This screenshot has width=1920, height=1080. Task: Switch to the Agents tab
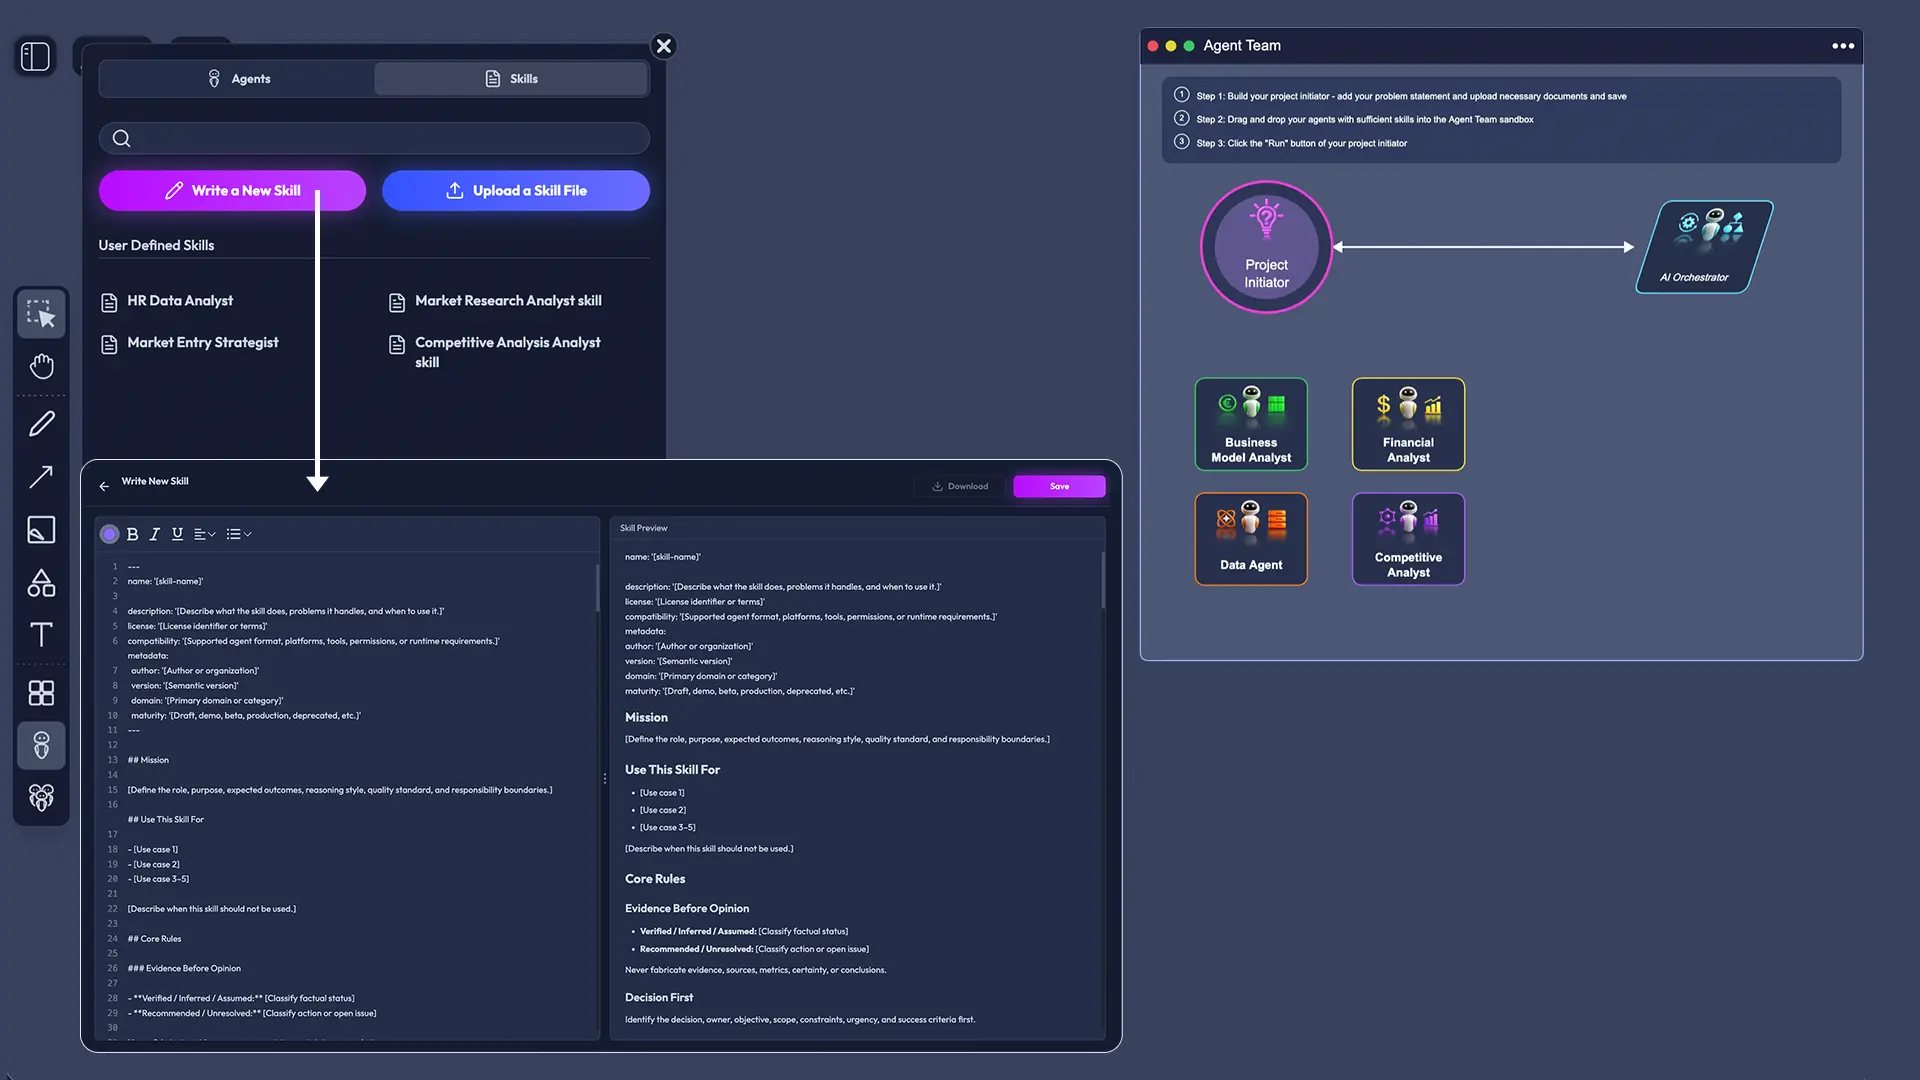coord(238,79)
